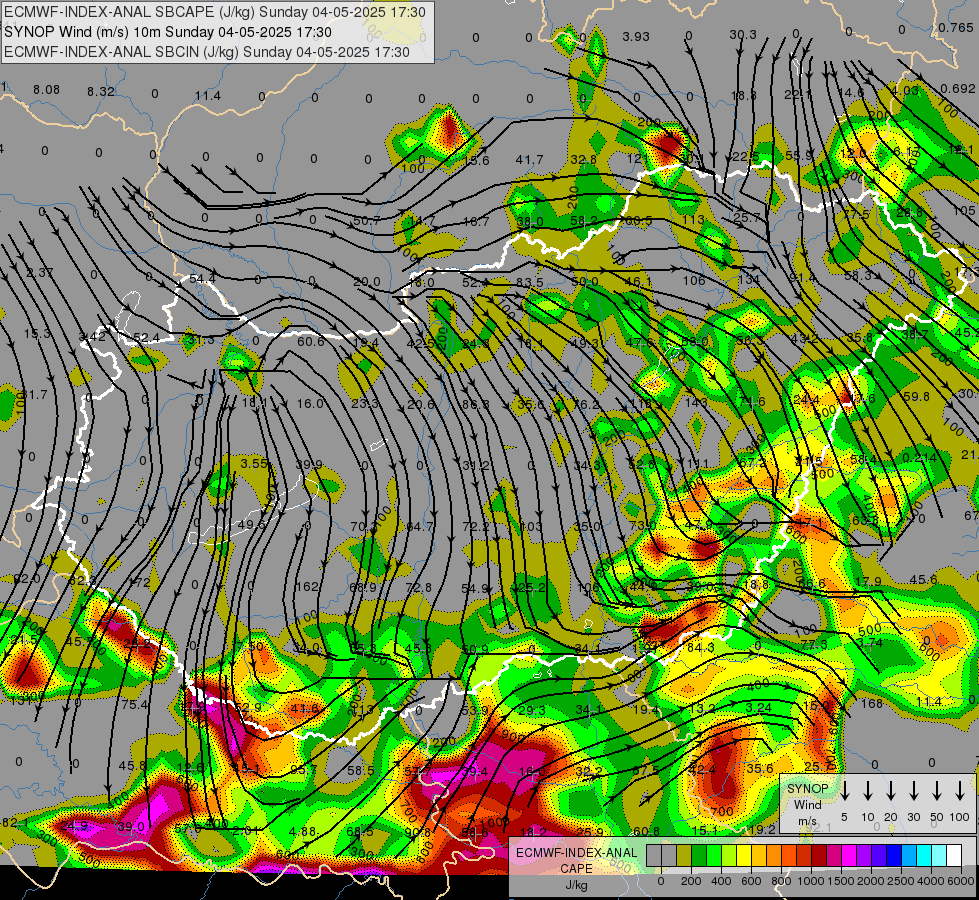Click the map value 75.4

click(x=135, y=705)
